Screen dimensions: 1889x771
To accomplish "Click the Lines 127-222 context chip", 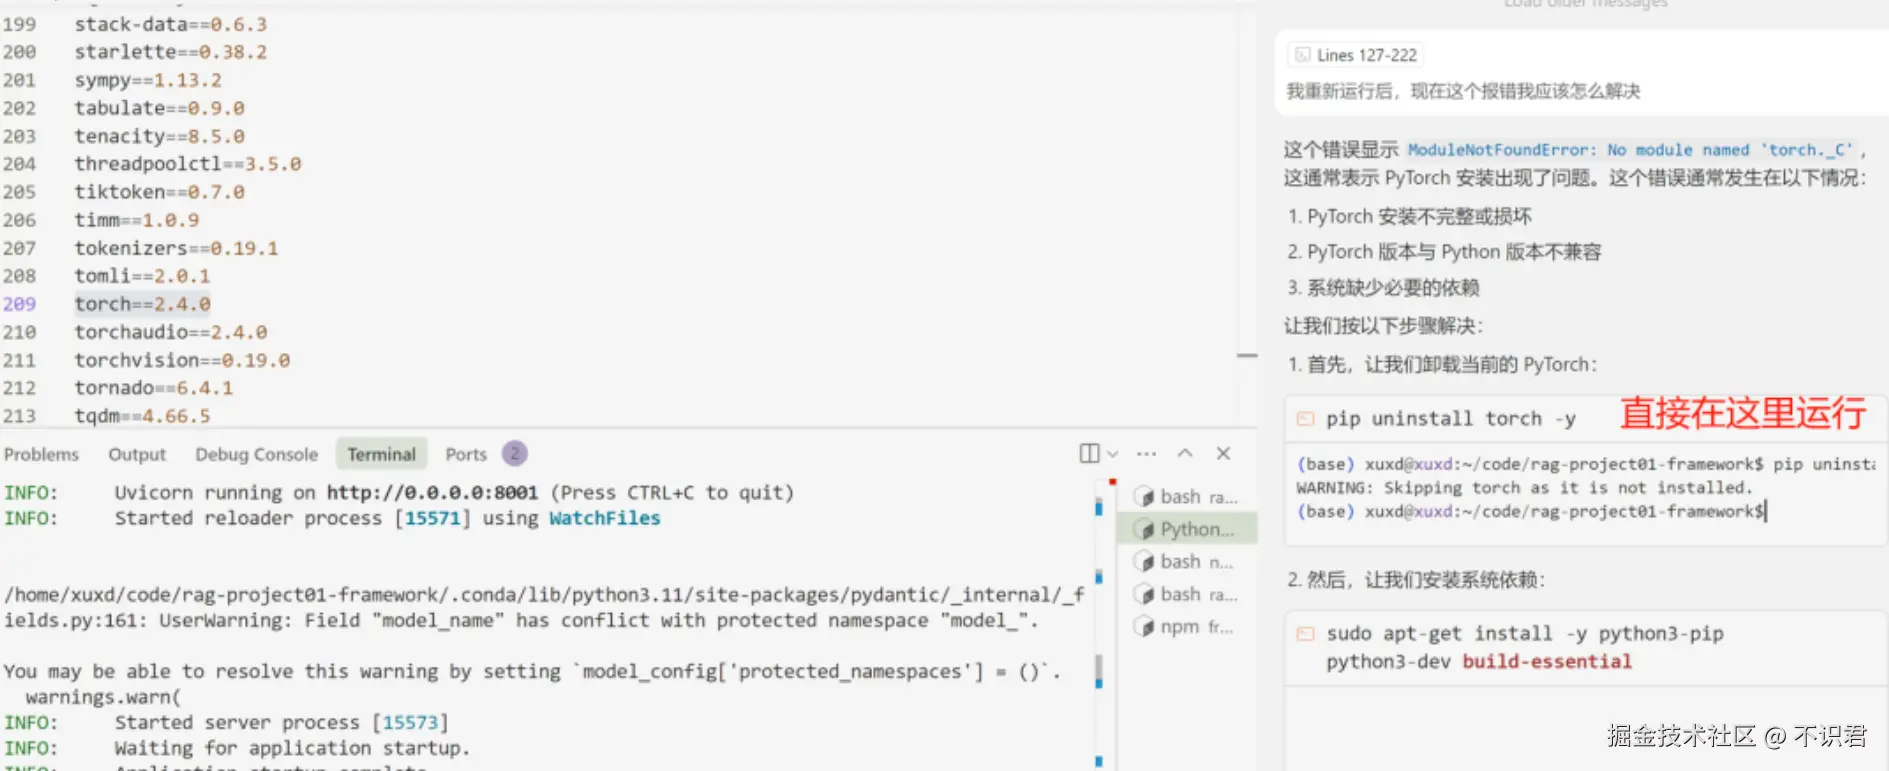I will click(x=1355, y=55).
